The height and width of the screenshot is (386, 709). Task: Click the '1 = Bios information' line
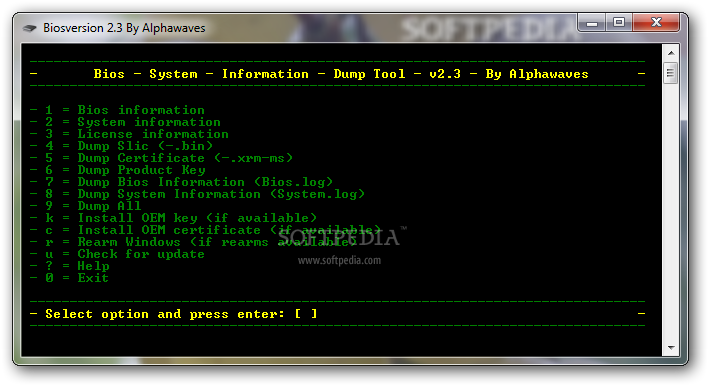click(x=117, y=110)
